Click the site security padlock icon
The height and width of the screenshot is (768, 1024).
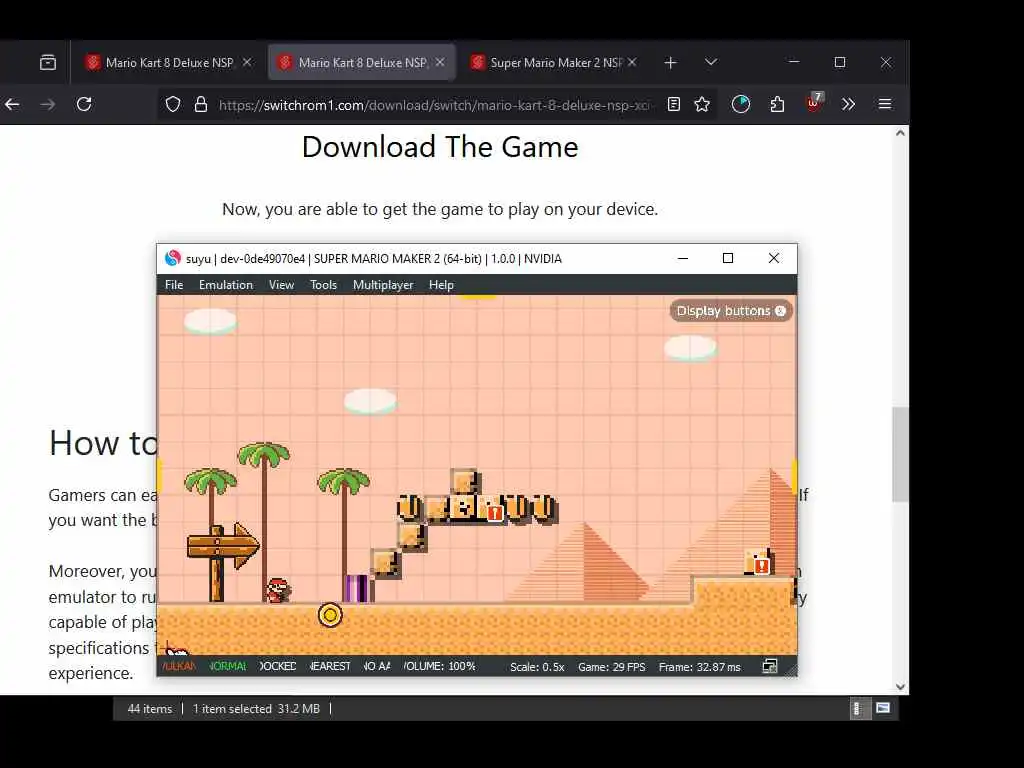pos(201,104)
